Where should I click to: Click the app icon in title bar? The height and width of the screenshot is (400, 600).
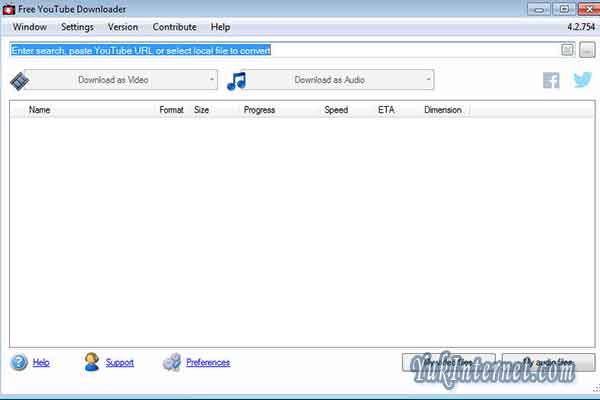point(8,10)
